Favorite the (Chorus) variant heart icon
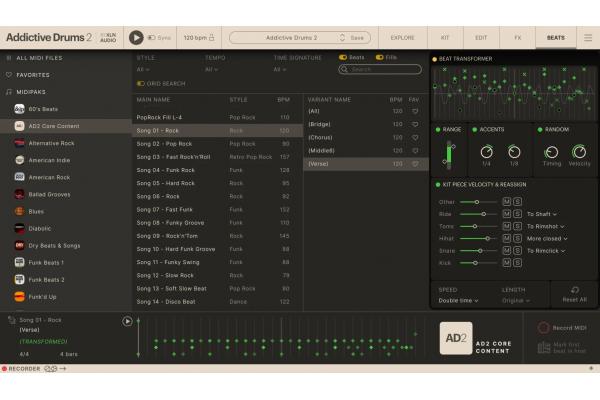This screenshot has height=400, width=600. tap(415, 137)
